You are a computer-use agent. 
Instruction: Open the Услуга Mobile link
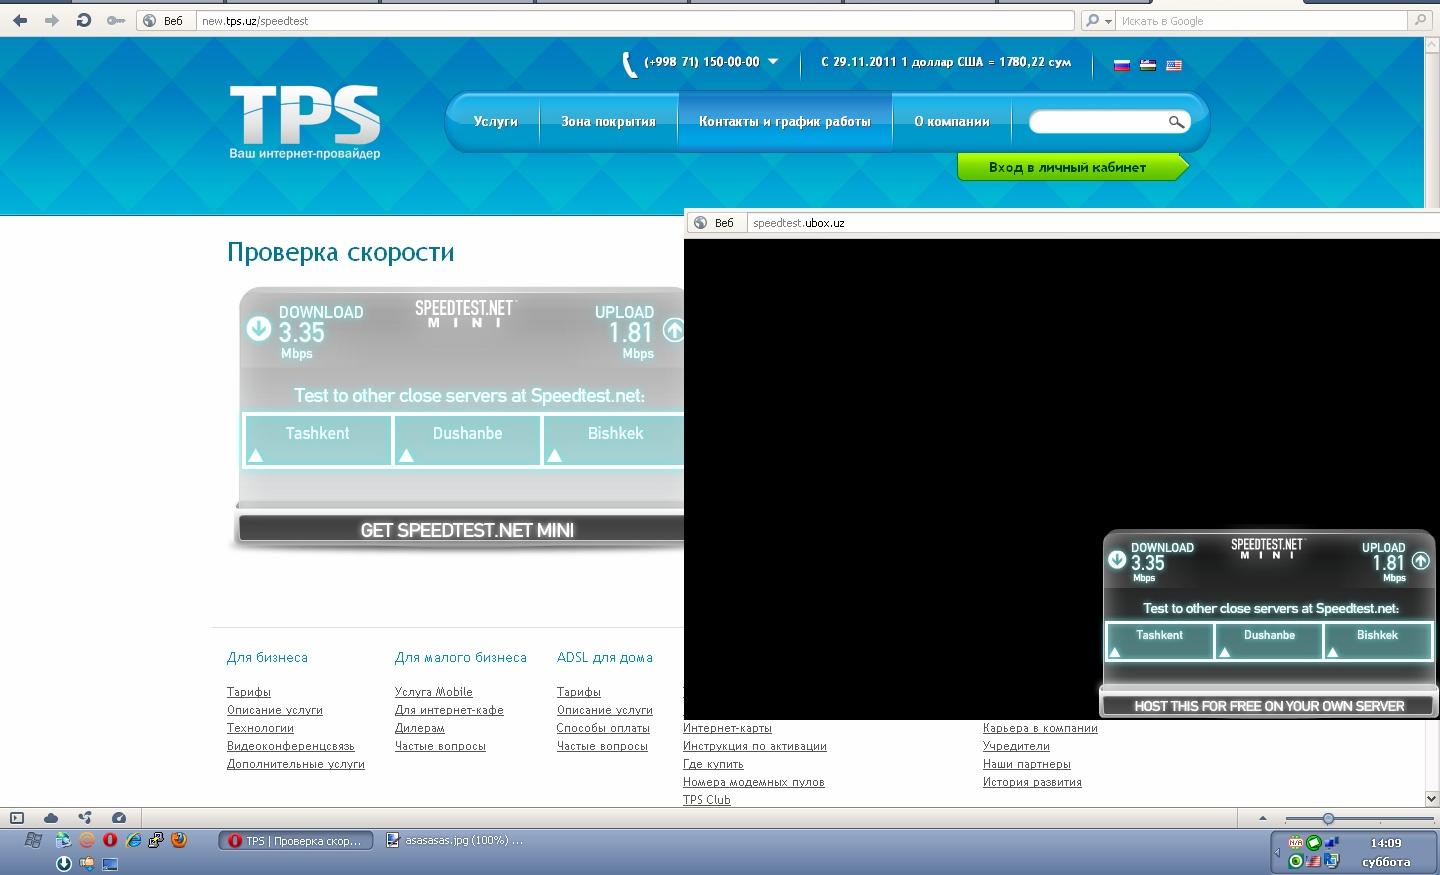[433, 692]
